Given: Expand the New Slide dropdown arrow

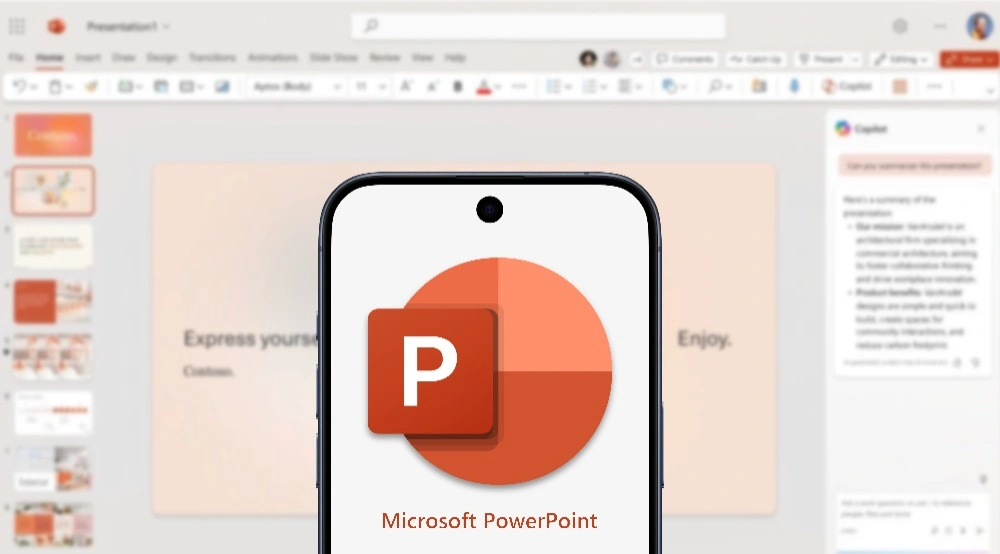Looking at the screenshot, I should point(138,87).
